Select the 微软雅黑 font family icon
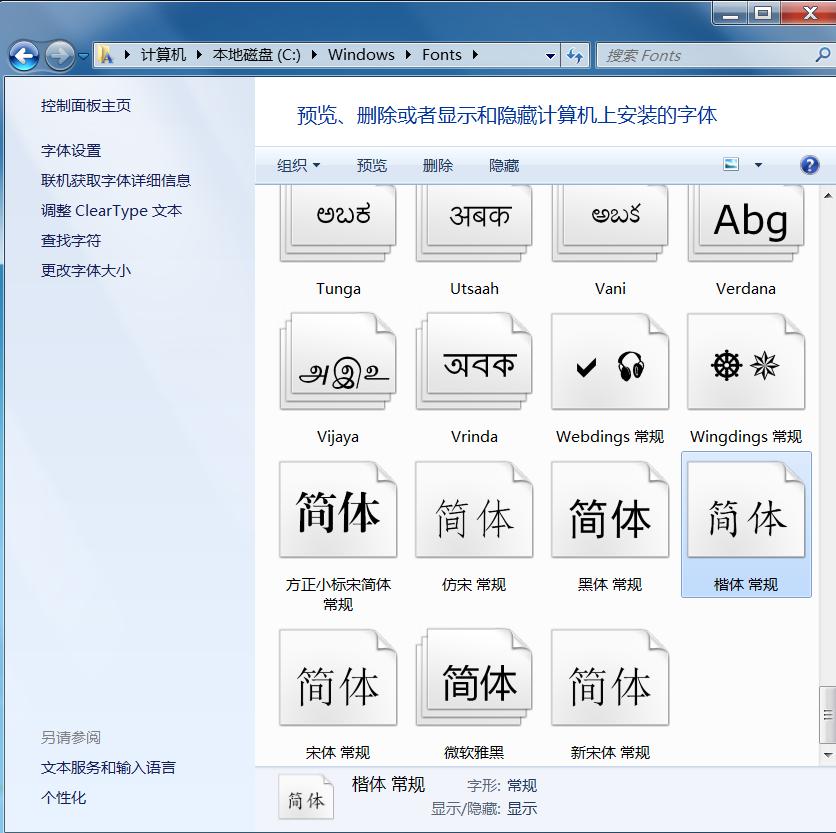Screen dimensions: 836x833 [x=474, y=678]
